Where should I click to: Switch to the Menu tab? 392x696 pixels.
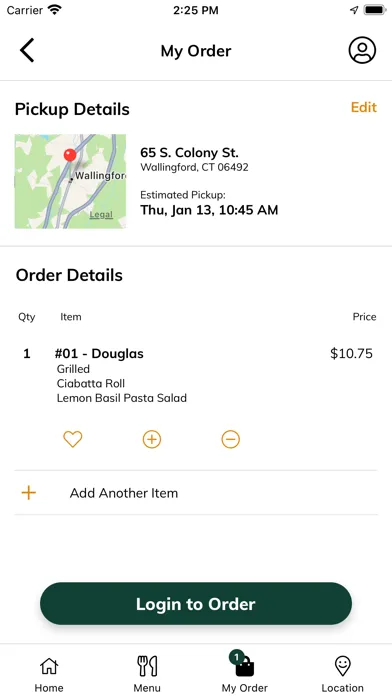pos(147,674)
